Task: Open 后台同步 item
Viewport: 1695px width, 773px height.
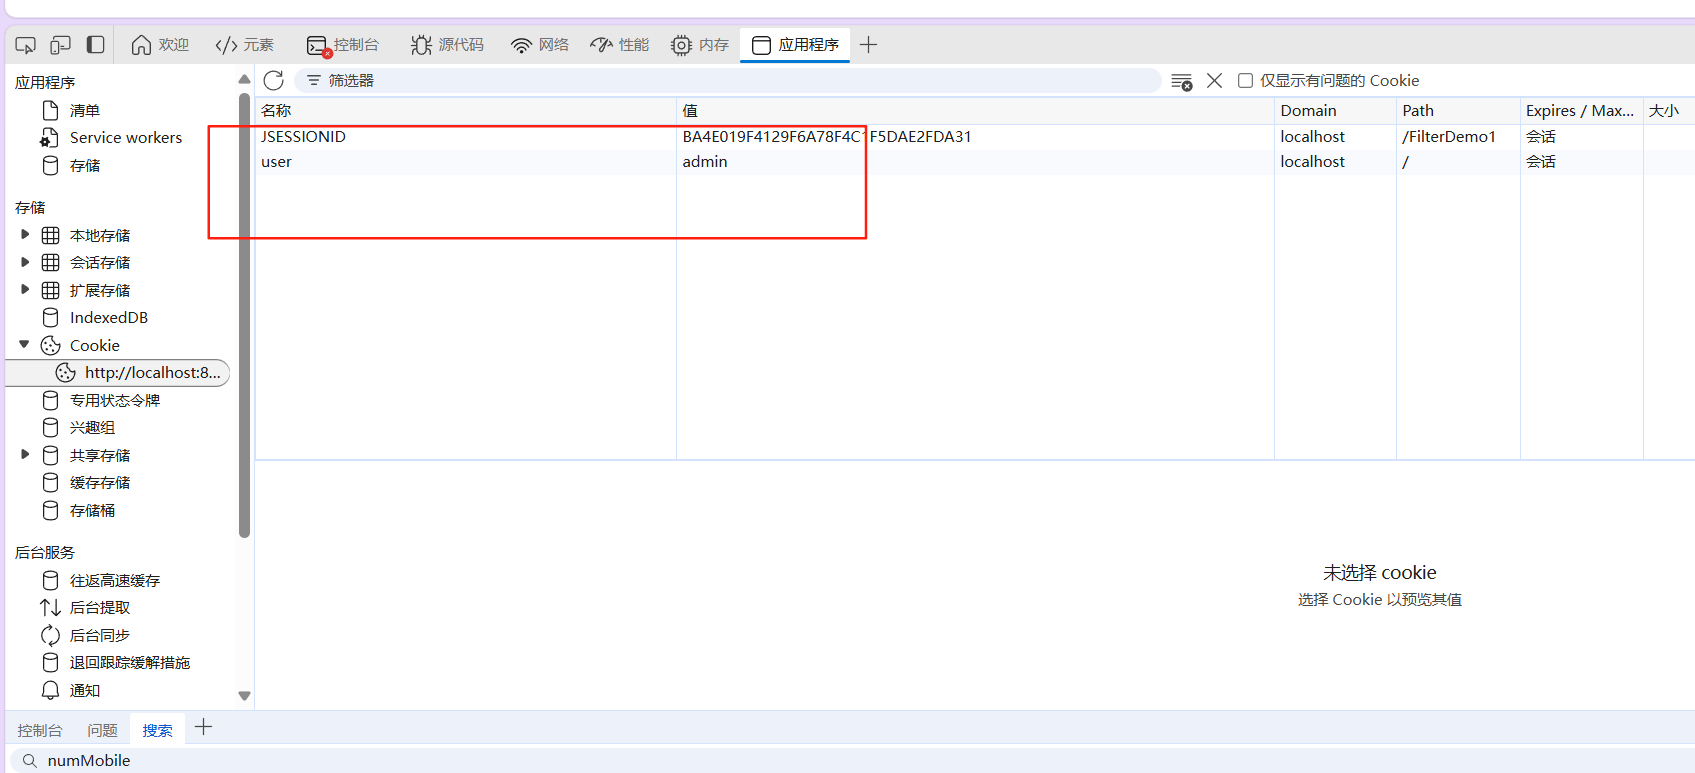Action: tap(100, 635)
